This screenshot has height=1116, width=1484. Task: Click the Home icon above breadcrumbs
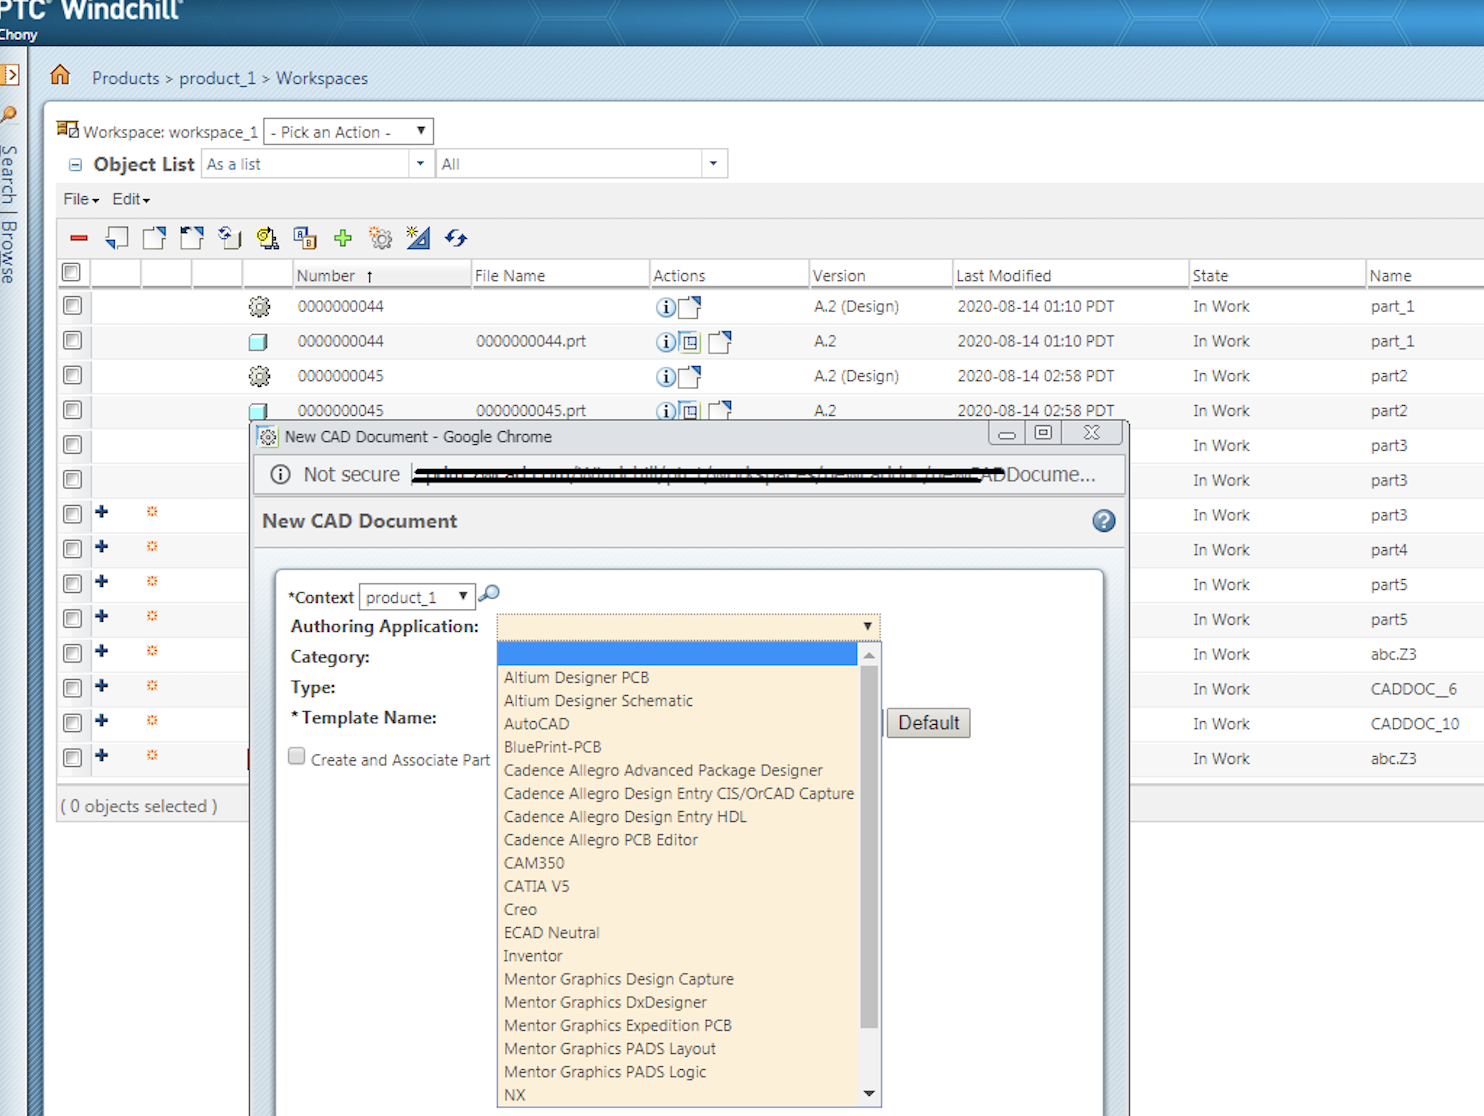59,74
